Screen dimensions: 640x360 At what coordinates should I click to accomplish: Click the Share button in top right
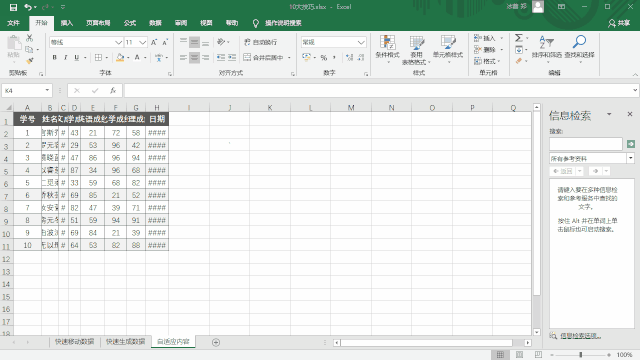click(x=619, y=23)
